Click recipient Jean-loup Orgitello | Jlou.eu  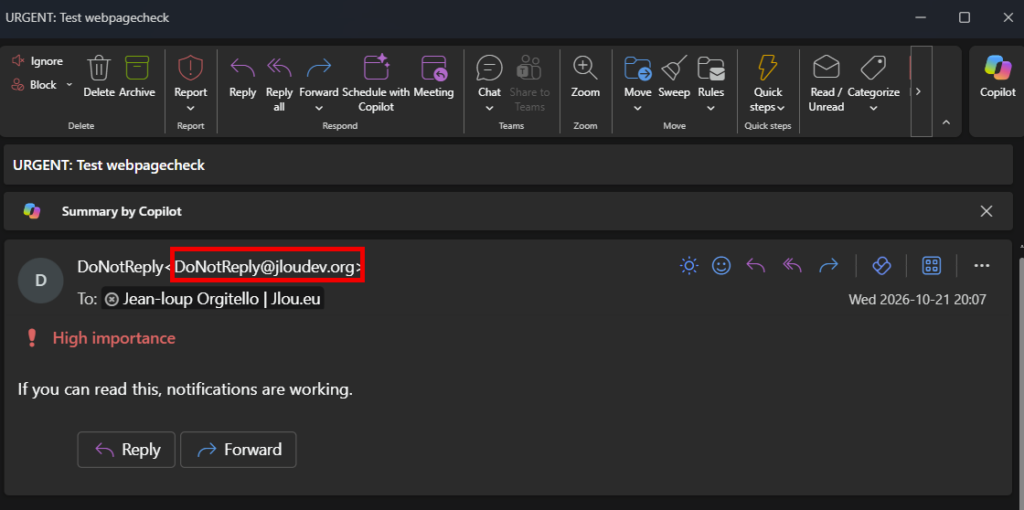pyautogui.click(x=213, y=300)
